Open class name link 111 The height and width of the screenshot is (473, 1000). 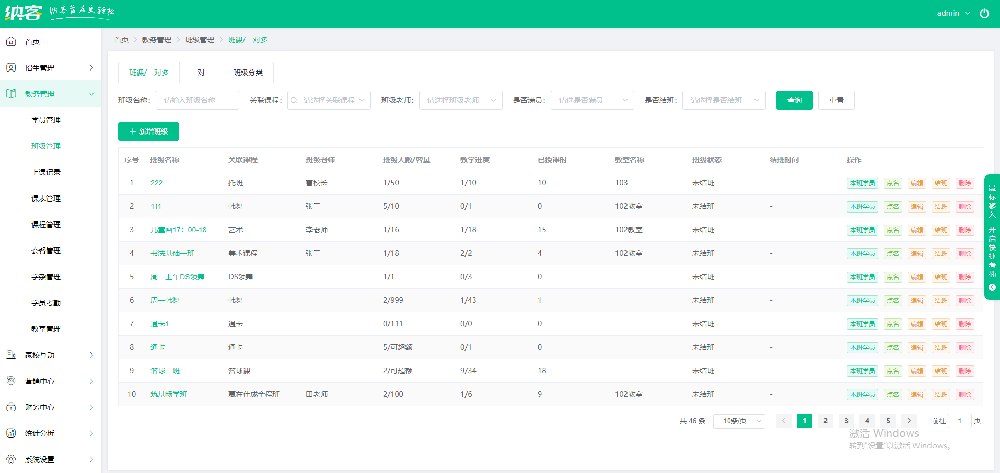tap(156, 207)
